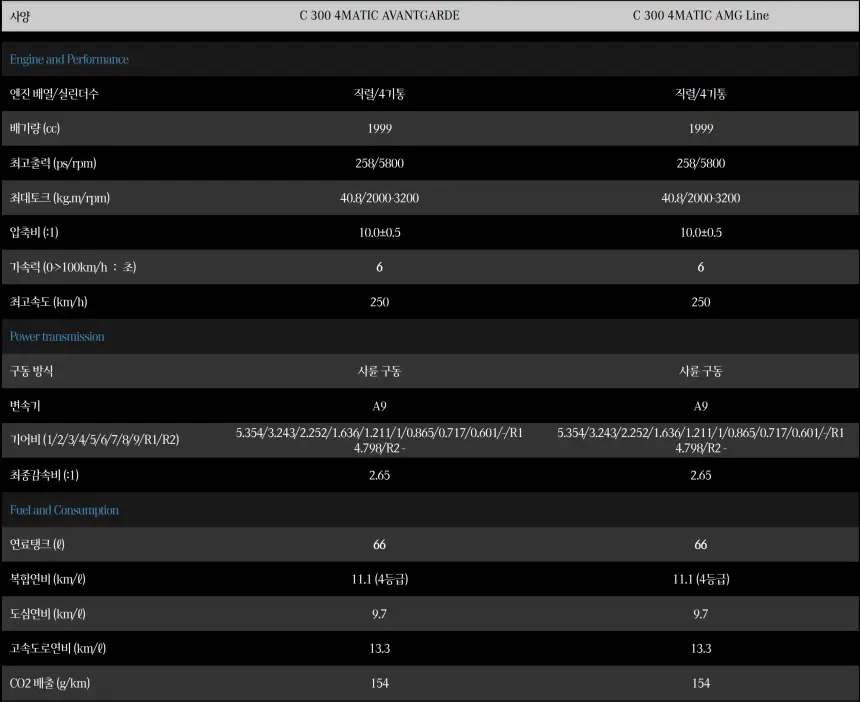Select the 복합연비 (km/ℓ) row label
The width and height of the screenshot is (860, 702).
coord(48,579)
